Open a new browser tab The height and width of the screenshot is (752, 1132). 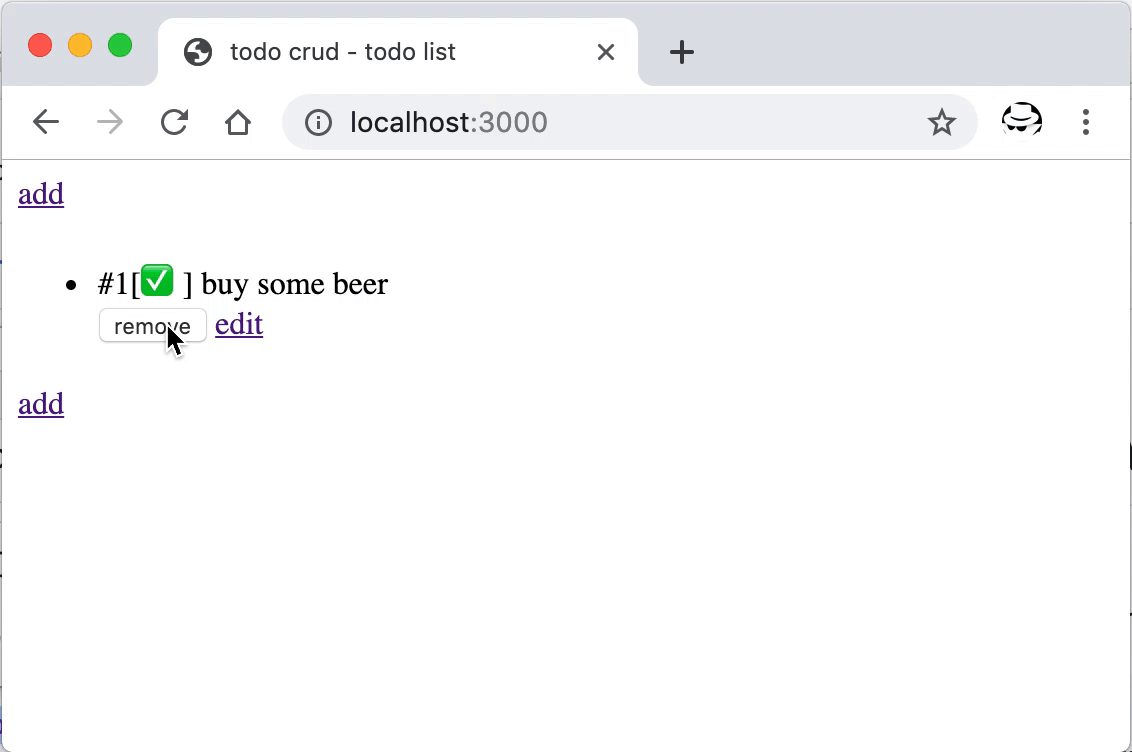682,52
